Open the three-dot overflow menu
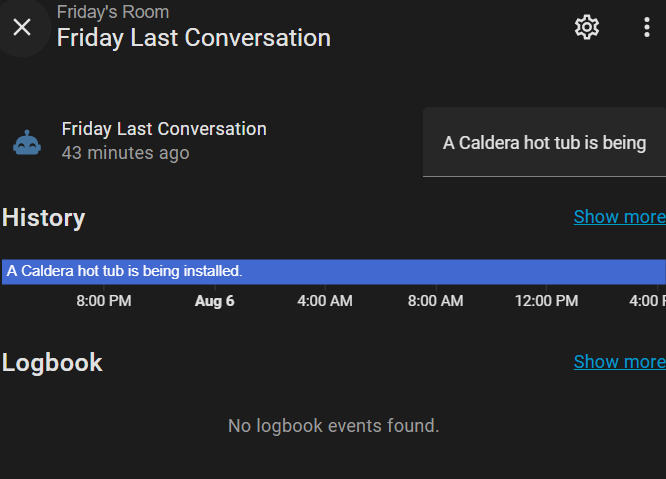Viewport: 666px width, 479px height. coord(647,27)
